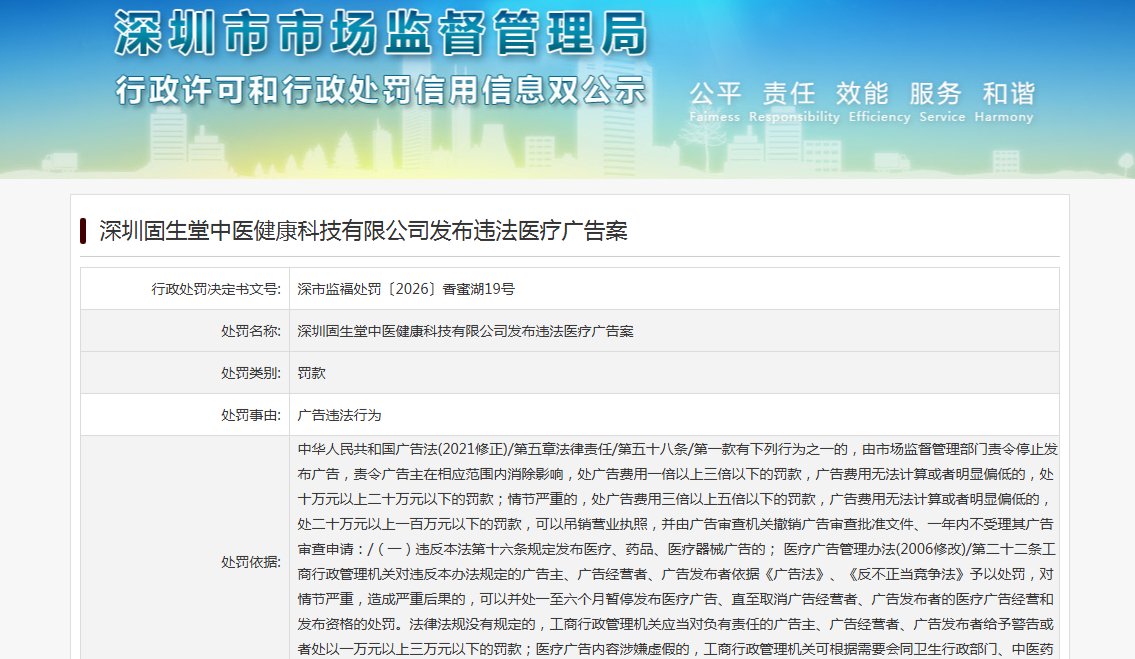This screenshot has height=659, width=1135.
Task: Click the 行政许可和行政处罚信用信息双公示 subtitle
Action: [380, 91]
